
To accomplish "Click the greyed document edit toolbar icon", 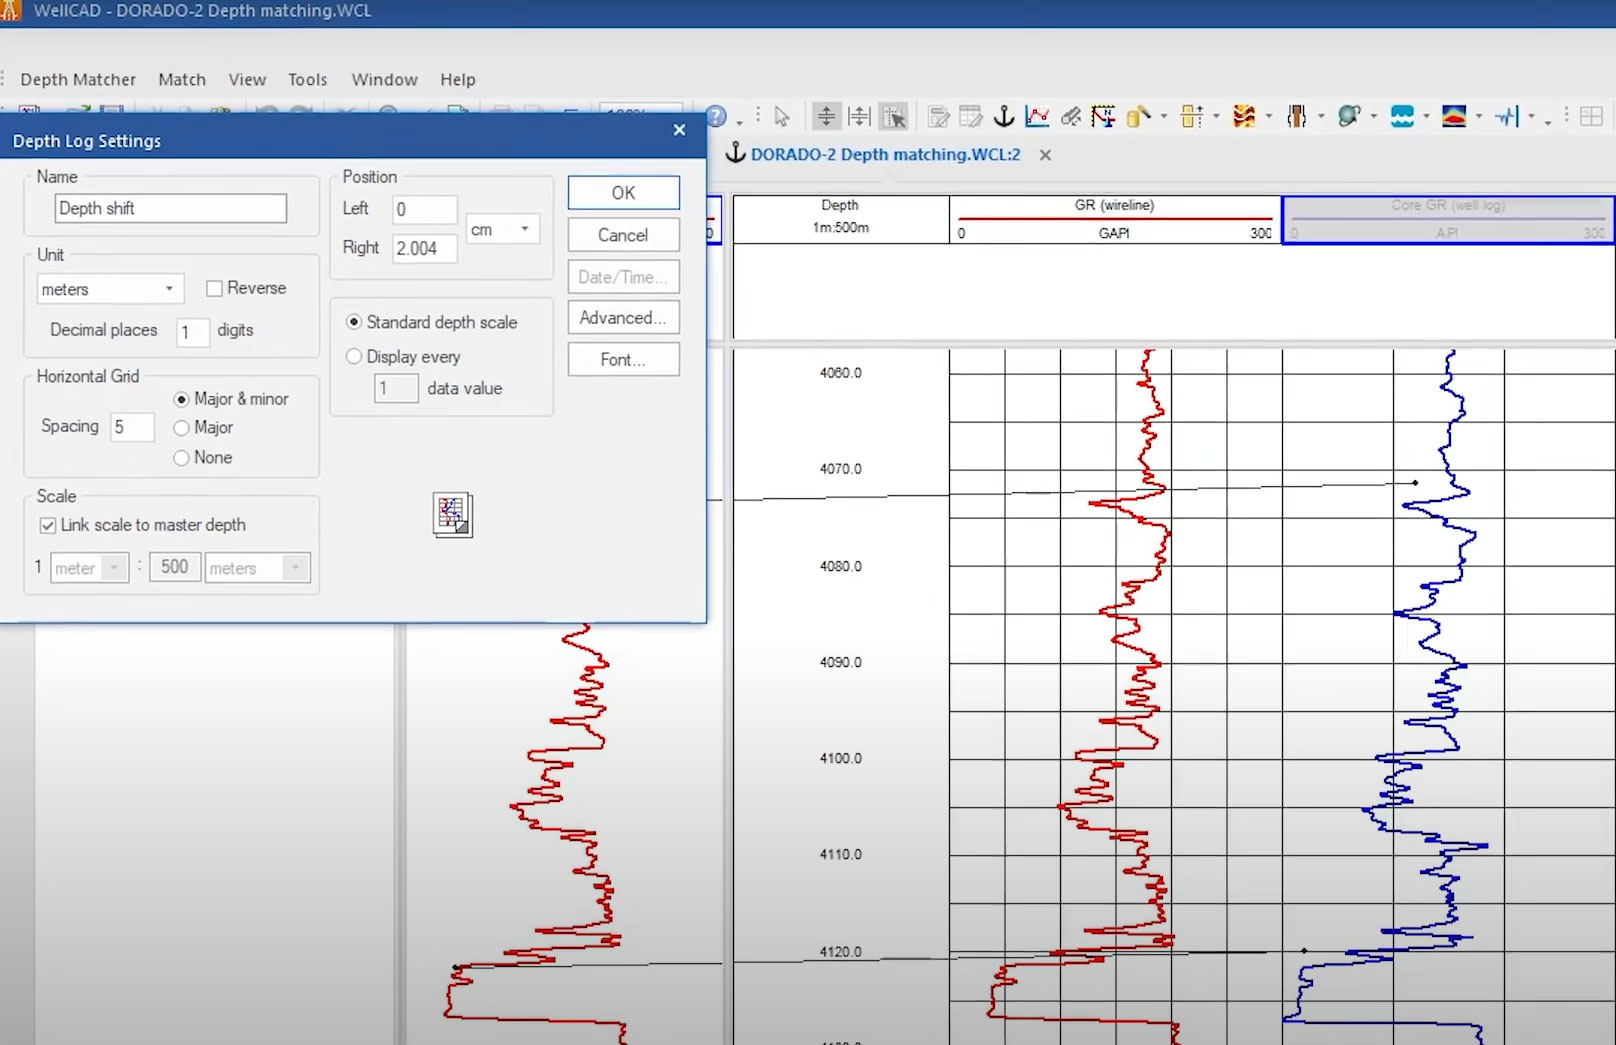I will coord(938,117).
